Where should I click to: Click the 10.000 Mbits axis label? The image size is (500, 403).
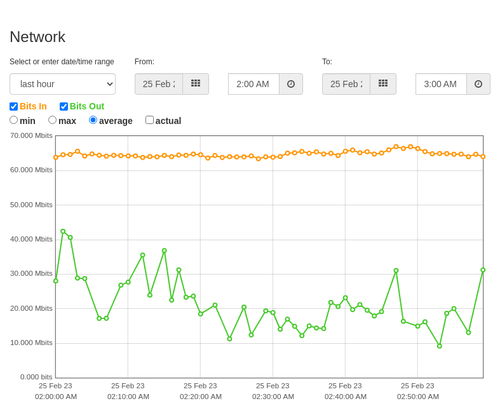click(31, 343)
